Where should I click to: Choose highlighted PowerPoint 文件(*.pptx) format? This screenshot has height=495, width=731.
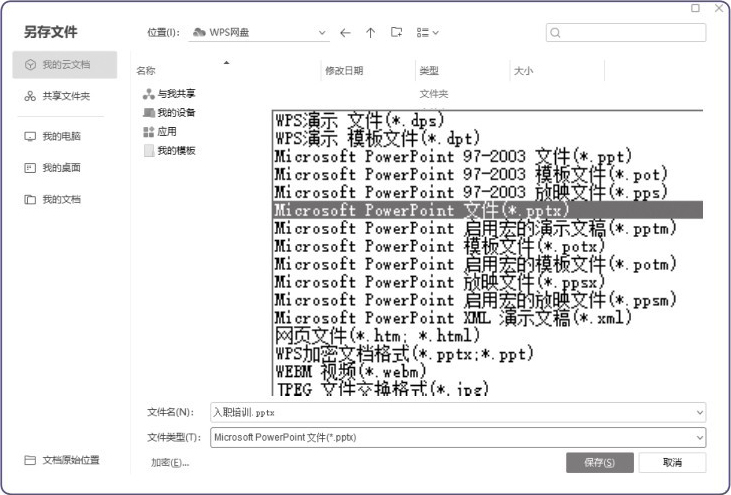(488, 210)
